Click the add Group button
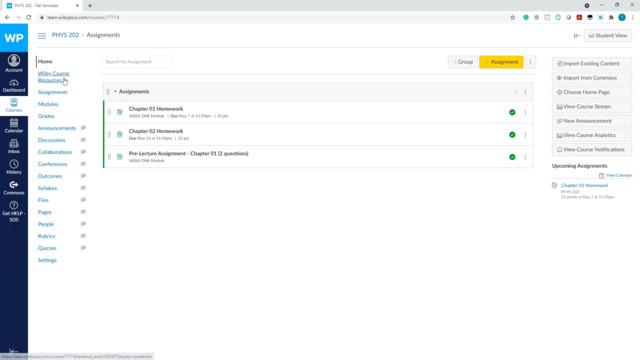Viewport: 640px width, 360px height. coord(463,62)
